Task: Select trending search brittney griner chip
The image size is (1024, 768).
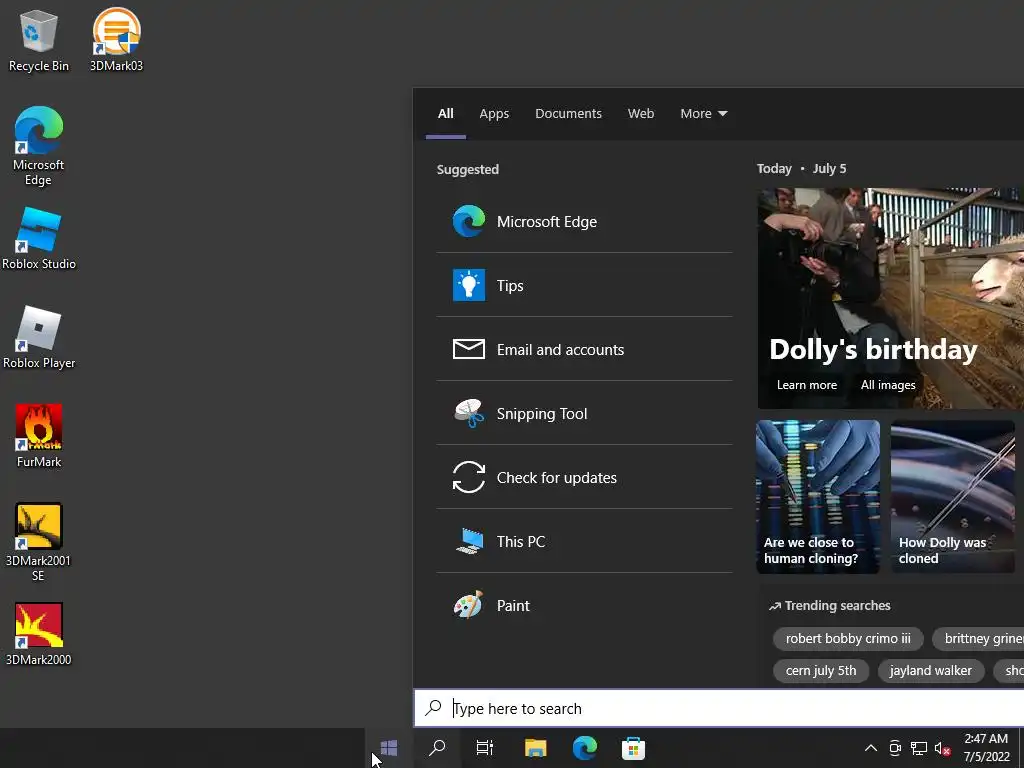Action: coord(978,639)
